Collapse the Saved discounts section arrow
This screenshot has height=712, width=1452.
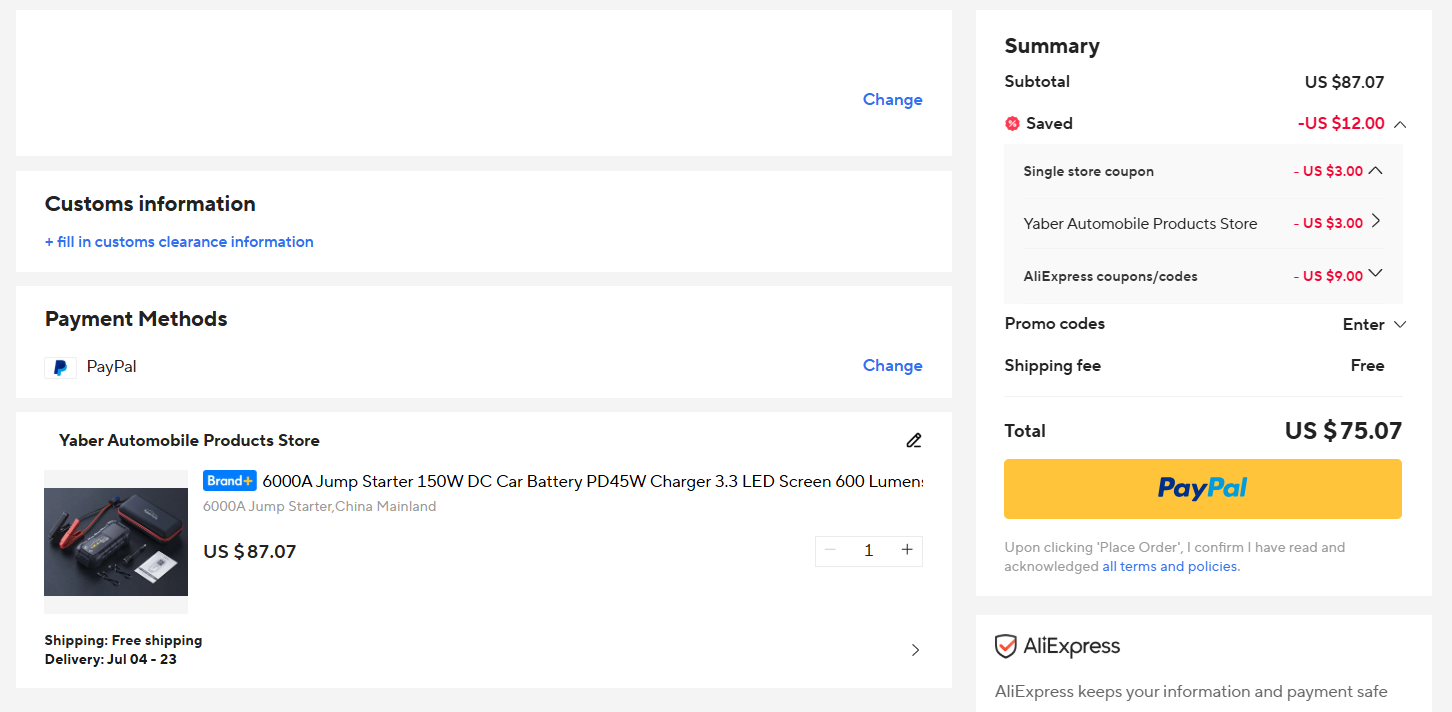click(1399, 124)
